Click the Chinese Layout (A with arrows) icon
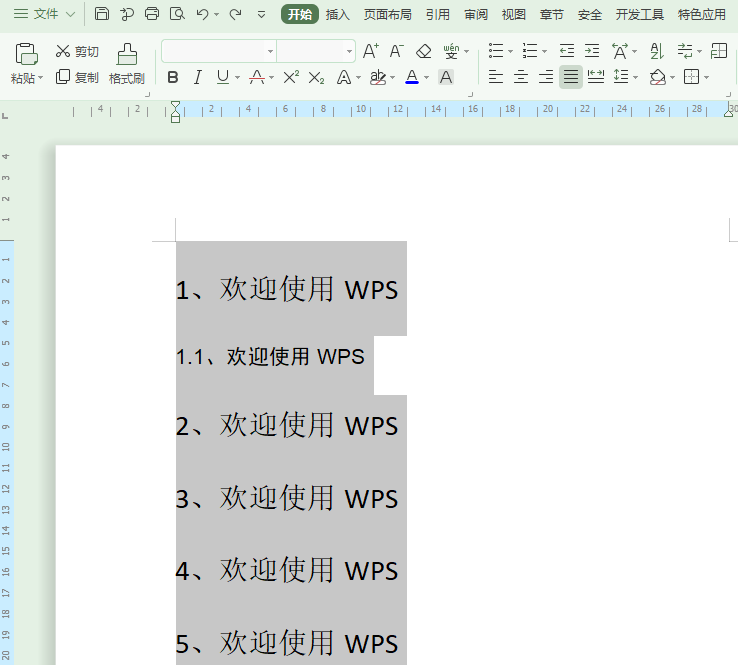 pos(620,51)
